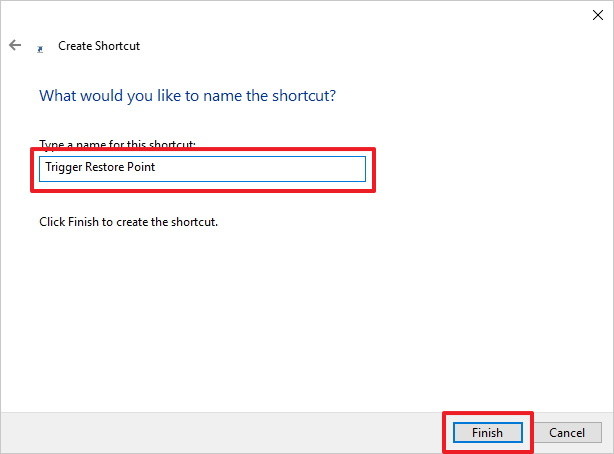
Task: Click the small shortcut icon beside the title
Action: tap(40, 47)
